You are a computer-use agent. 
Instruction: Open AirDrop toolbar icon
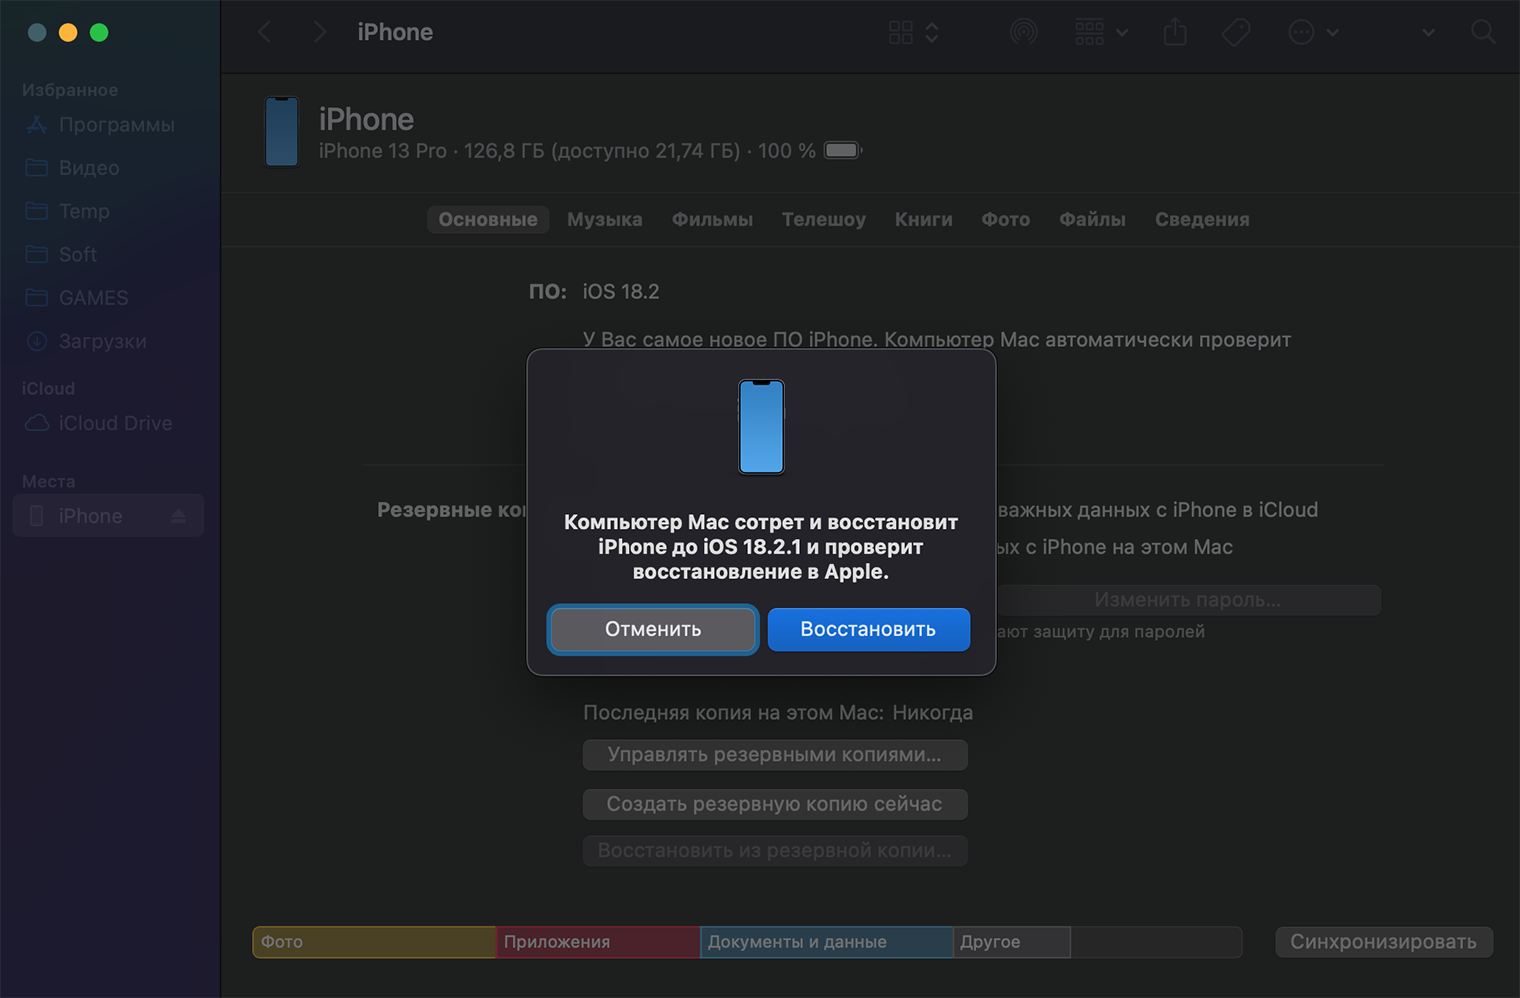point(1023,32)
